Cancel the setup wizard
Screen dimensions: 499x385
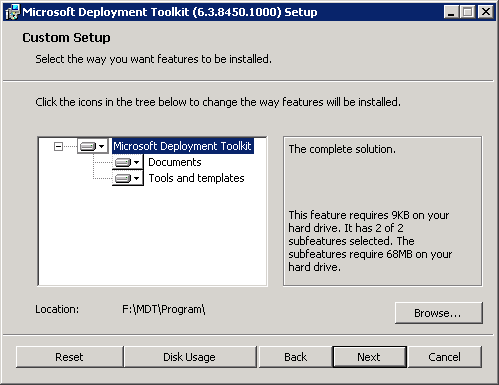pyautogui.click(x=445, y=357)
